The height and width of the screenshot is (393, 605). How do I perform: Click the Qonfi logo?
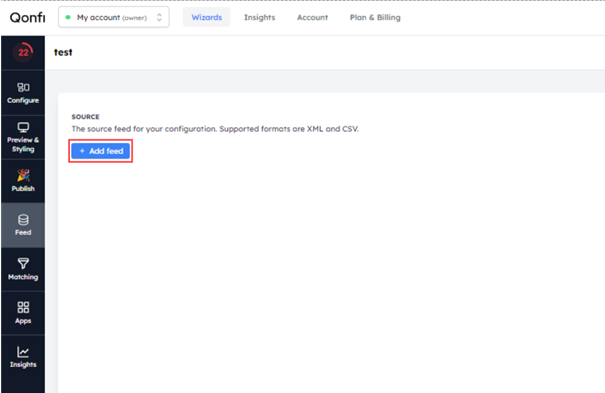click(x=27, y=17)
